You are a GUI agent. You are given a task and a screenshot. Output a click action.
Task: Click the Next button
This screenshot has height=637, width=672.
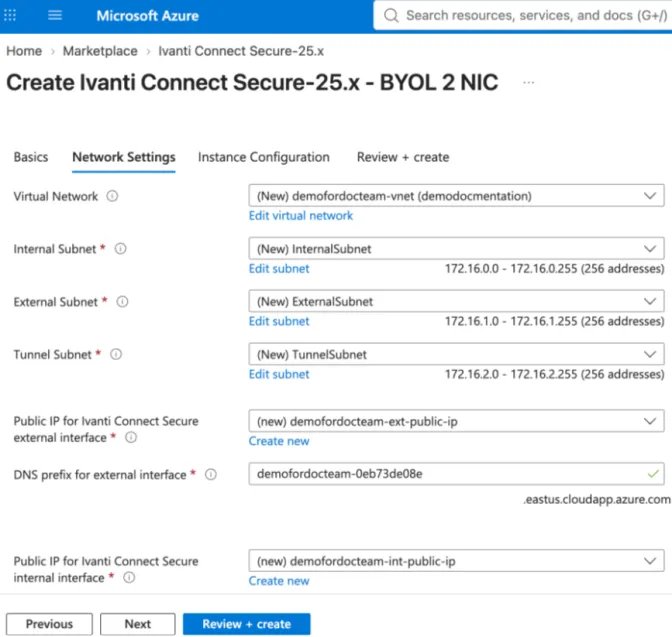tap(138, 624)
